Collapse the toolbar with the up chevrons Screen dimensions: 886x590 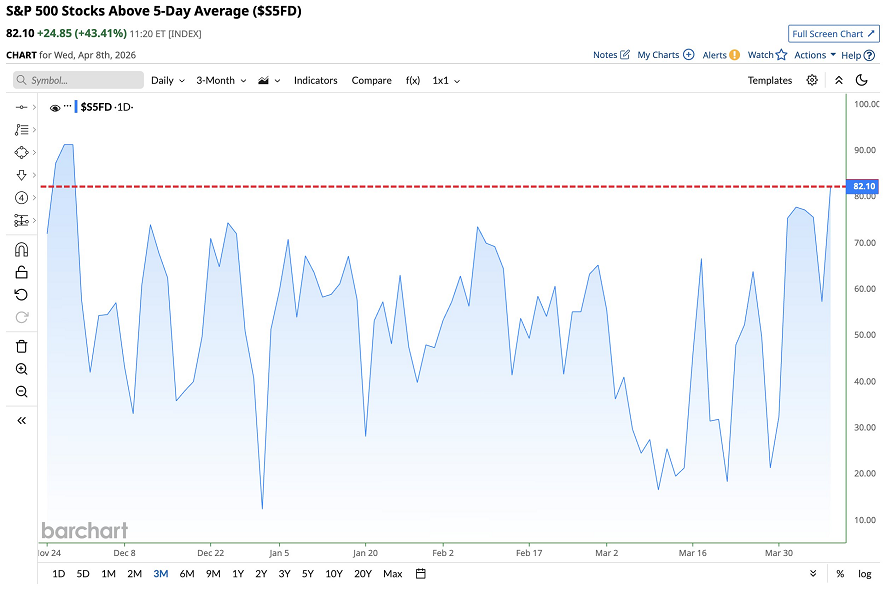coord(839,80)
